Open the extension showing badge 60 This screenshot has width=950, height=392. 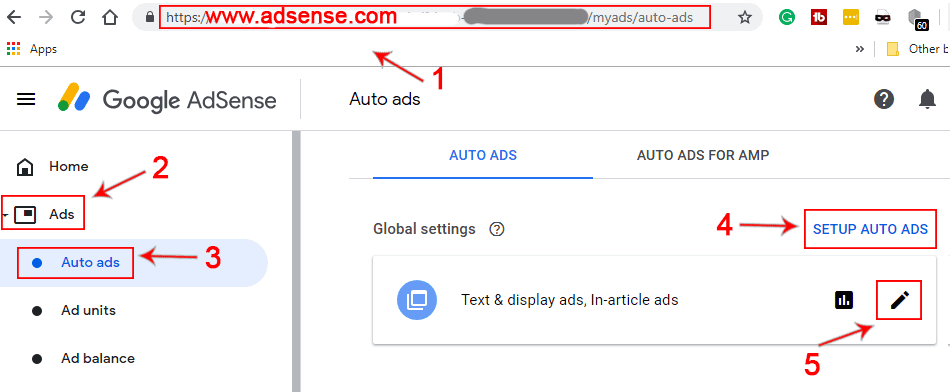tap(917, 19)
